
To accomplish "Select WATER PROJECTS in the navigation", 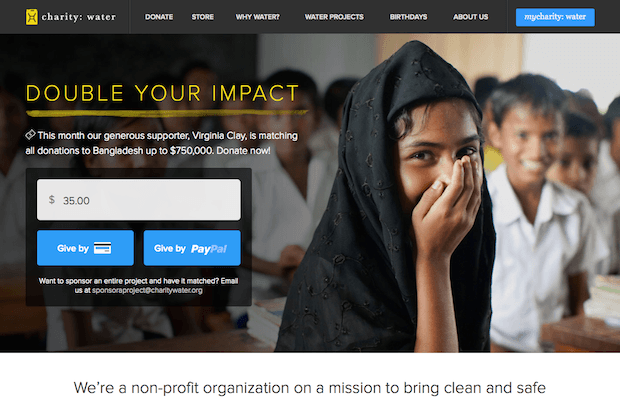I will click(334, 17).
